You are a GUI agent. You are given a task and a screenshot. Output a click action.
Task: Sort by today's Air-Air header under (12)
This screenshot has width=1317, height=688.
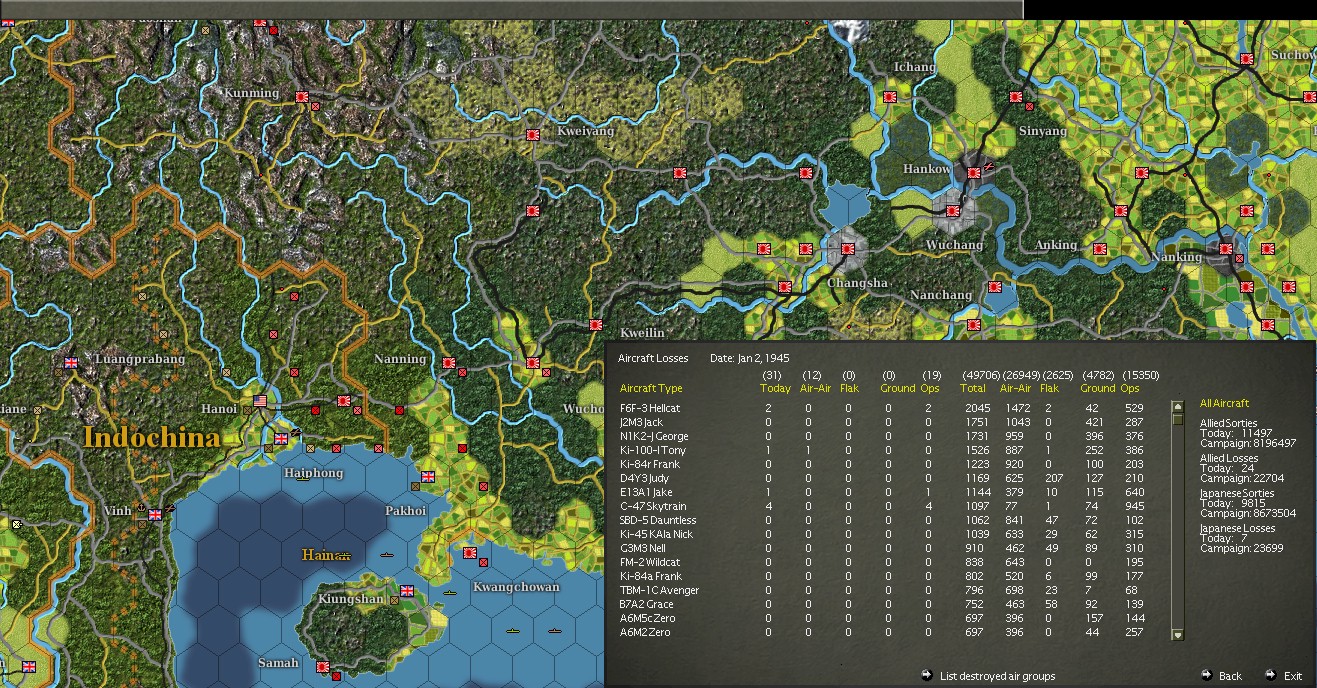point(816,388)
